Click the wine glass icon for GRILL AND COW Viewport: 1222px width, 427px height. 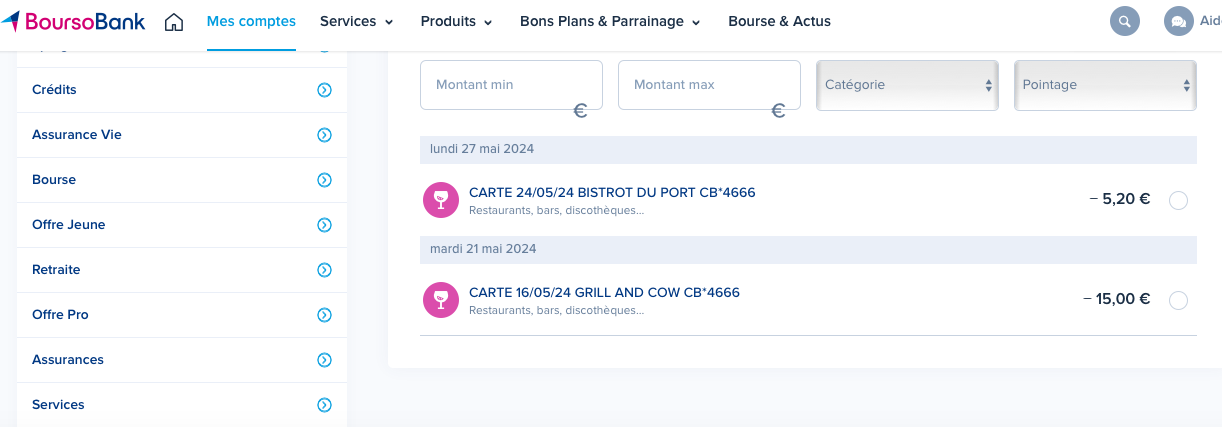click(x=441, y=300)
